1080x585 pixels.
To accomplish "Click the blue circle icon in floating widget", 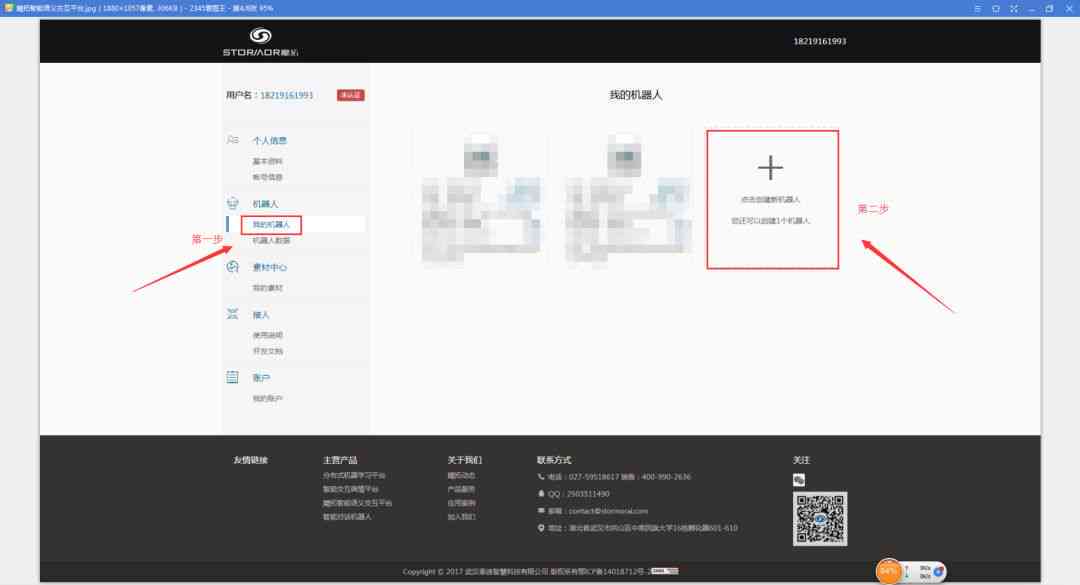I will (938, 572).
